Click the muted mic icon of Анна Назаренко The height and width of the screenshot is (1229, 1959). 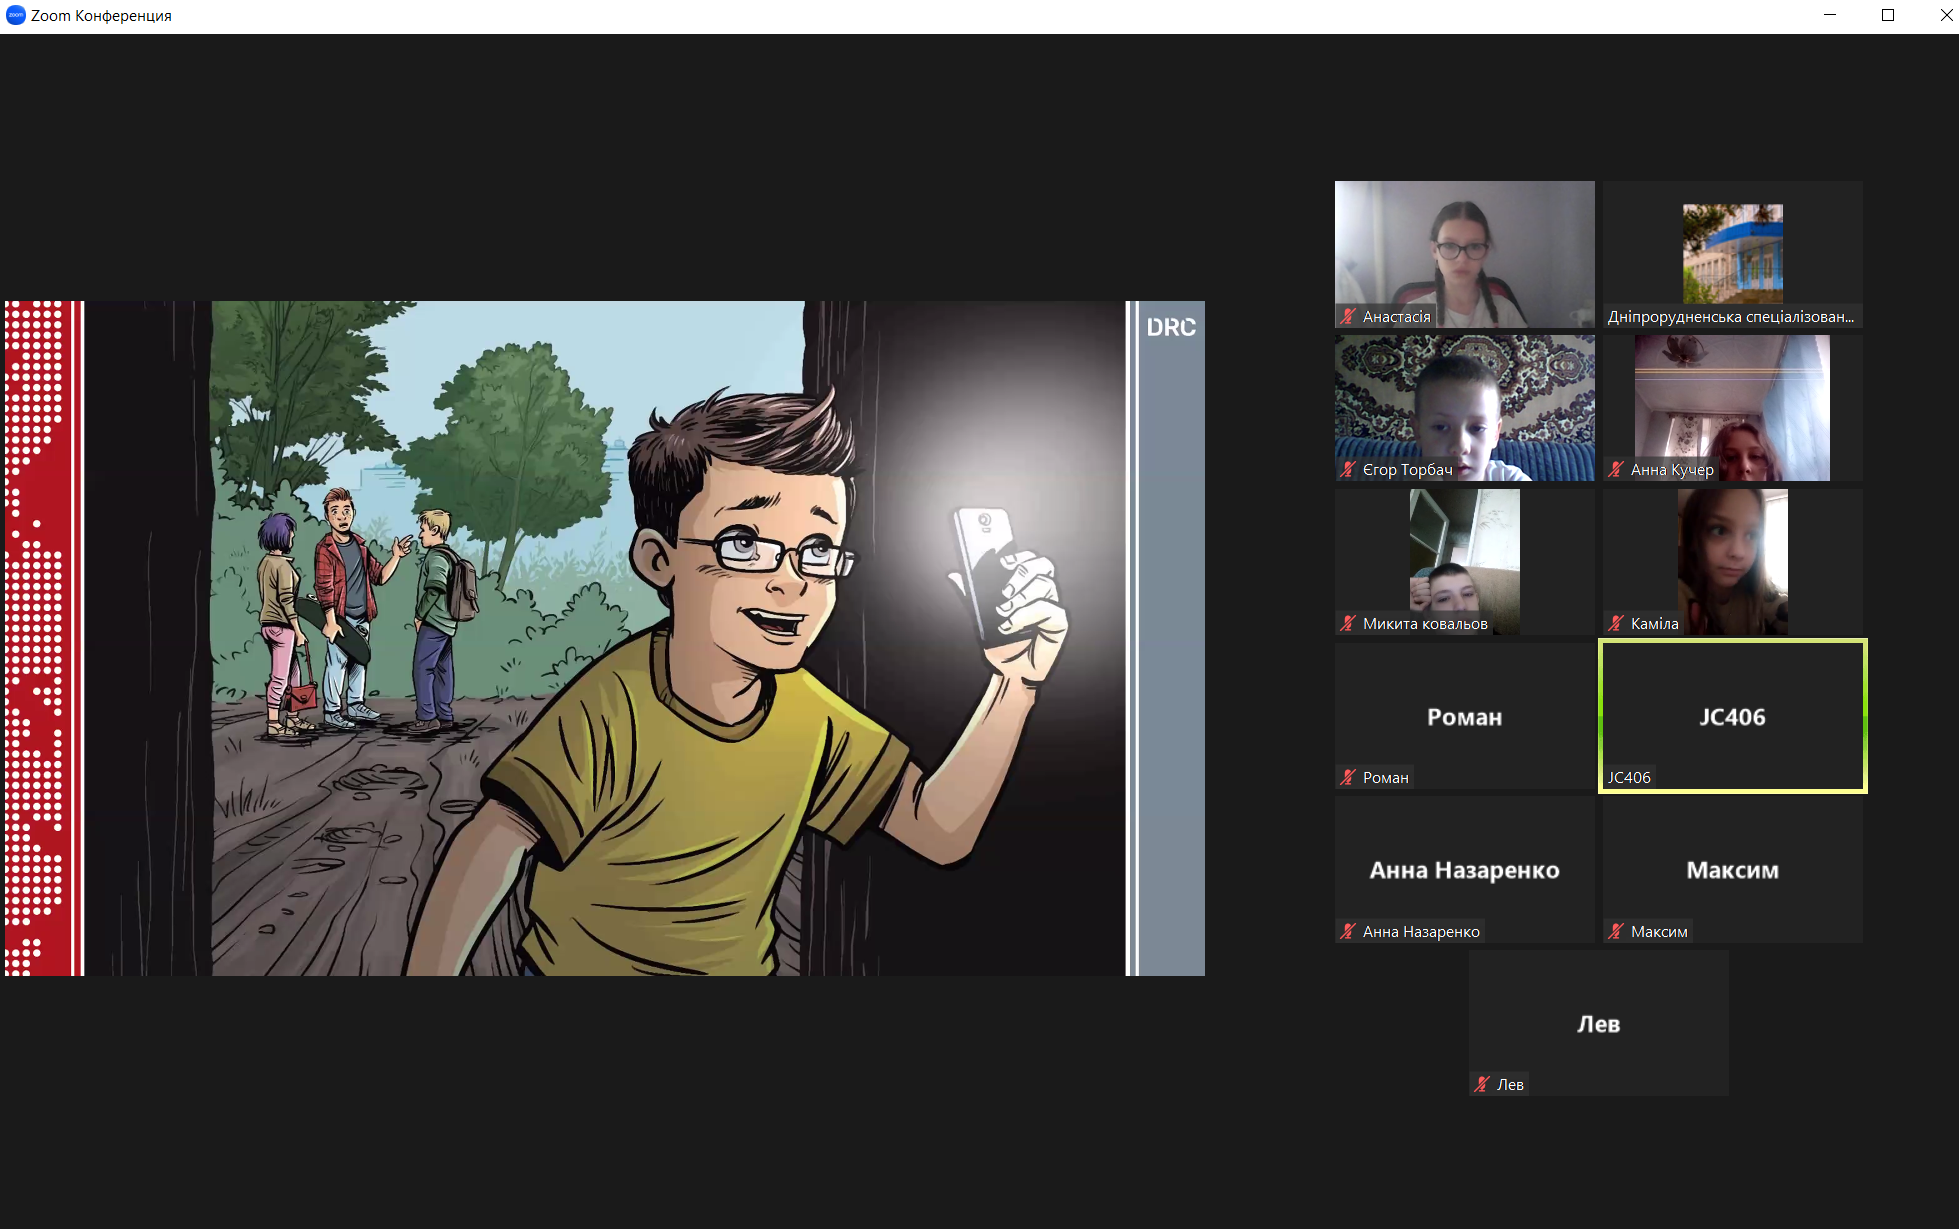pyautogui.click(x=1348, y=932)
